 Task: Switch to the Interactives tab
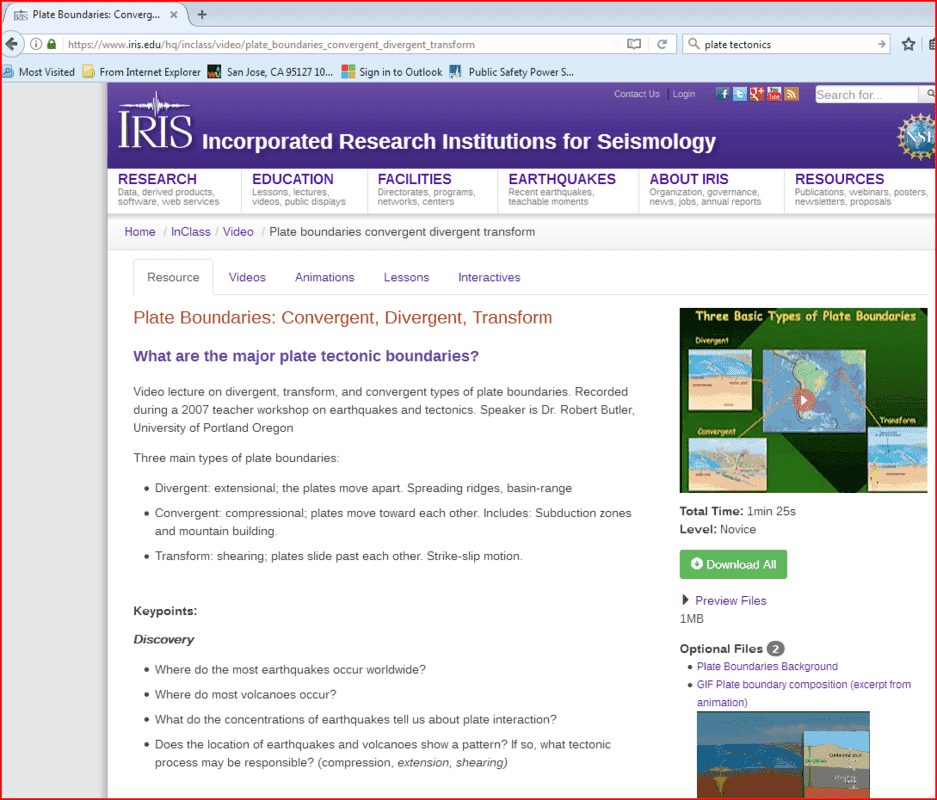click(x=489, y=277)
